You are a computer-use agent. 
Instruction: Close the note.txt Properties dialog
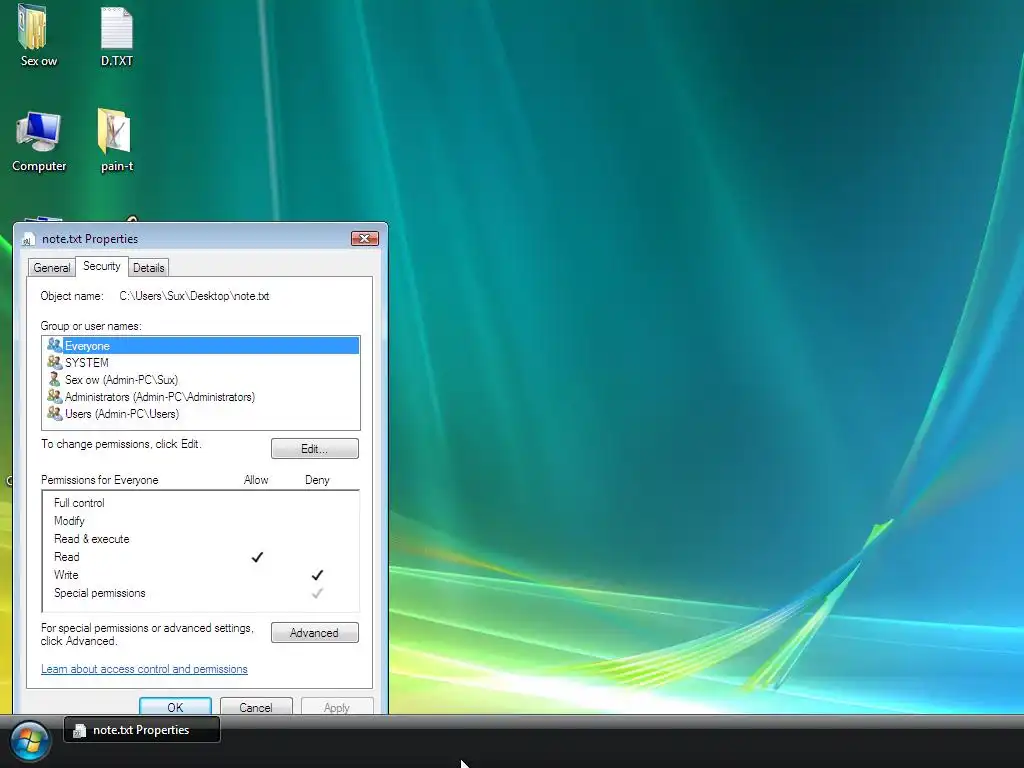[364, 238]
